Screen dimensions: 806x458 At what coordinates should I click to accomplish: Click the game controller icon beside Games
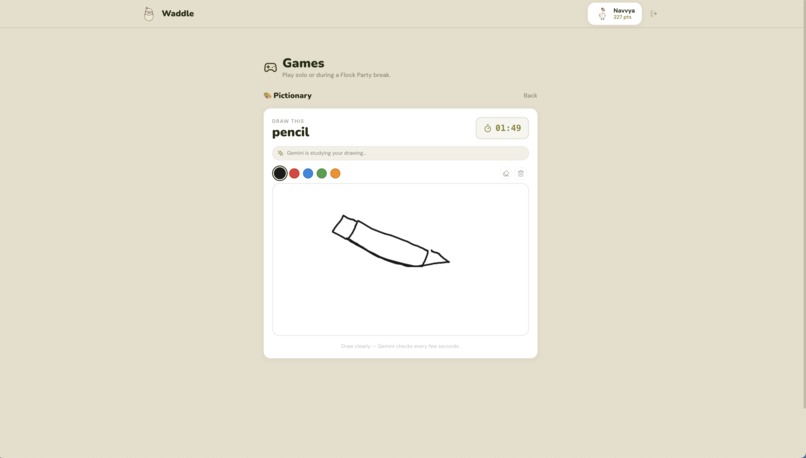(x=270, y=67)
